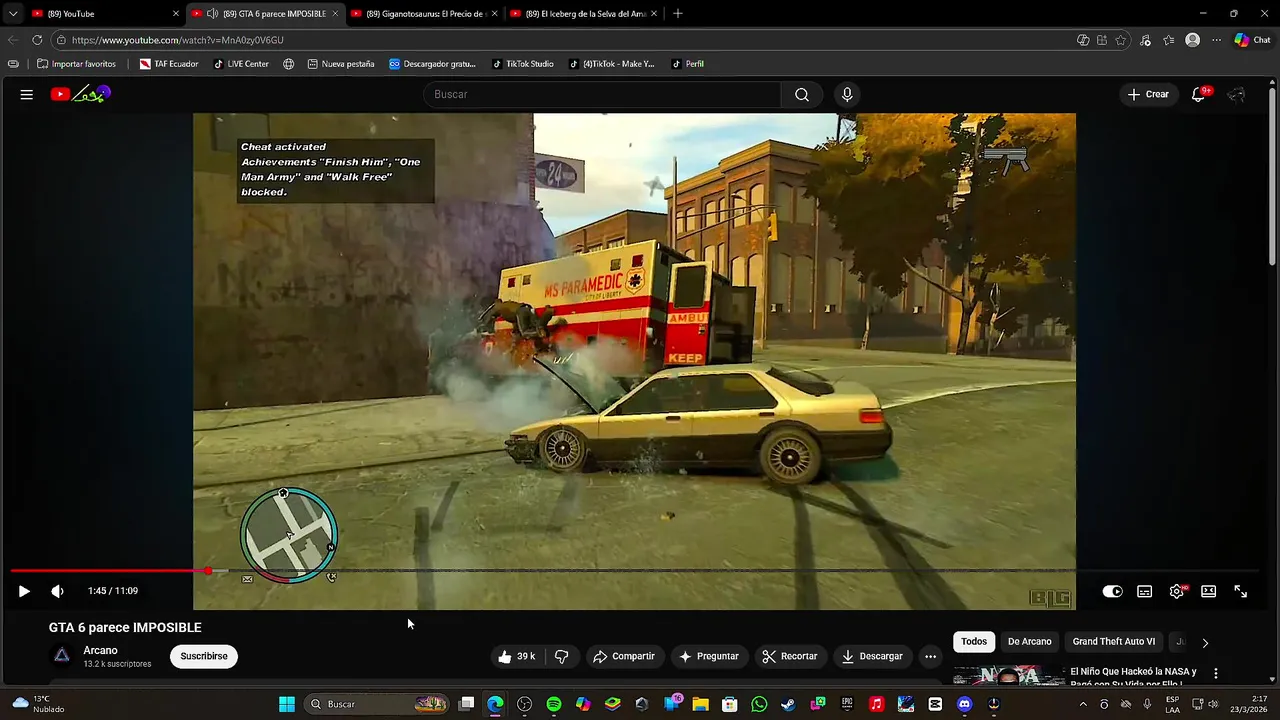The width and height of the screenshot is (1280, 720).
Task: Click the address bar URL
Action: [x=178, y=40]
